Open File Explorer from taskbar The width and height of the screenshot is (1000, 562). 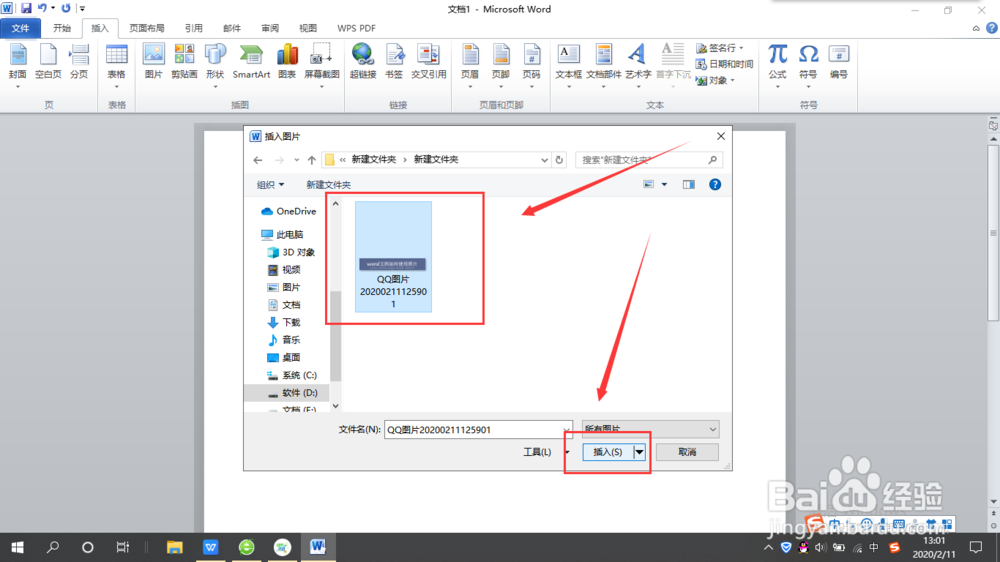(x=174, y=547)
